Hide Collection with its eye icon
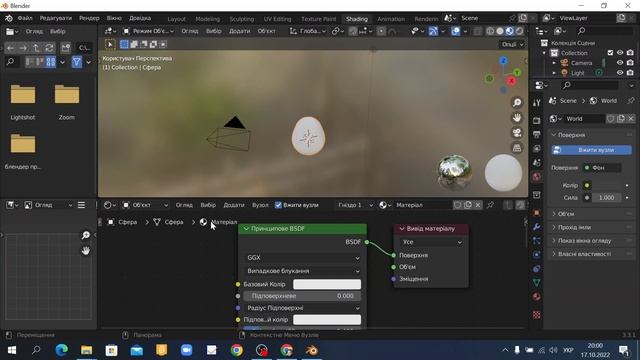Screen dimensions: 640x360 [620, 53]
